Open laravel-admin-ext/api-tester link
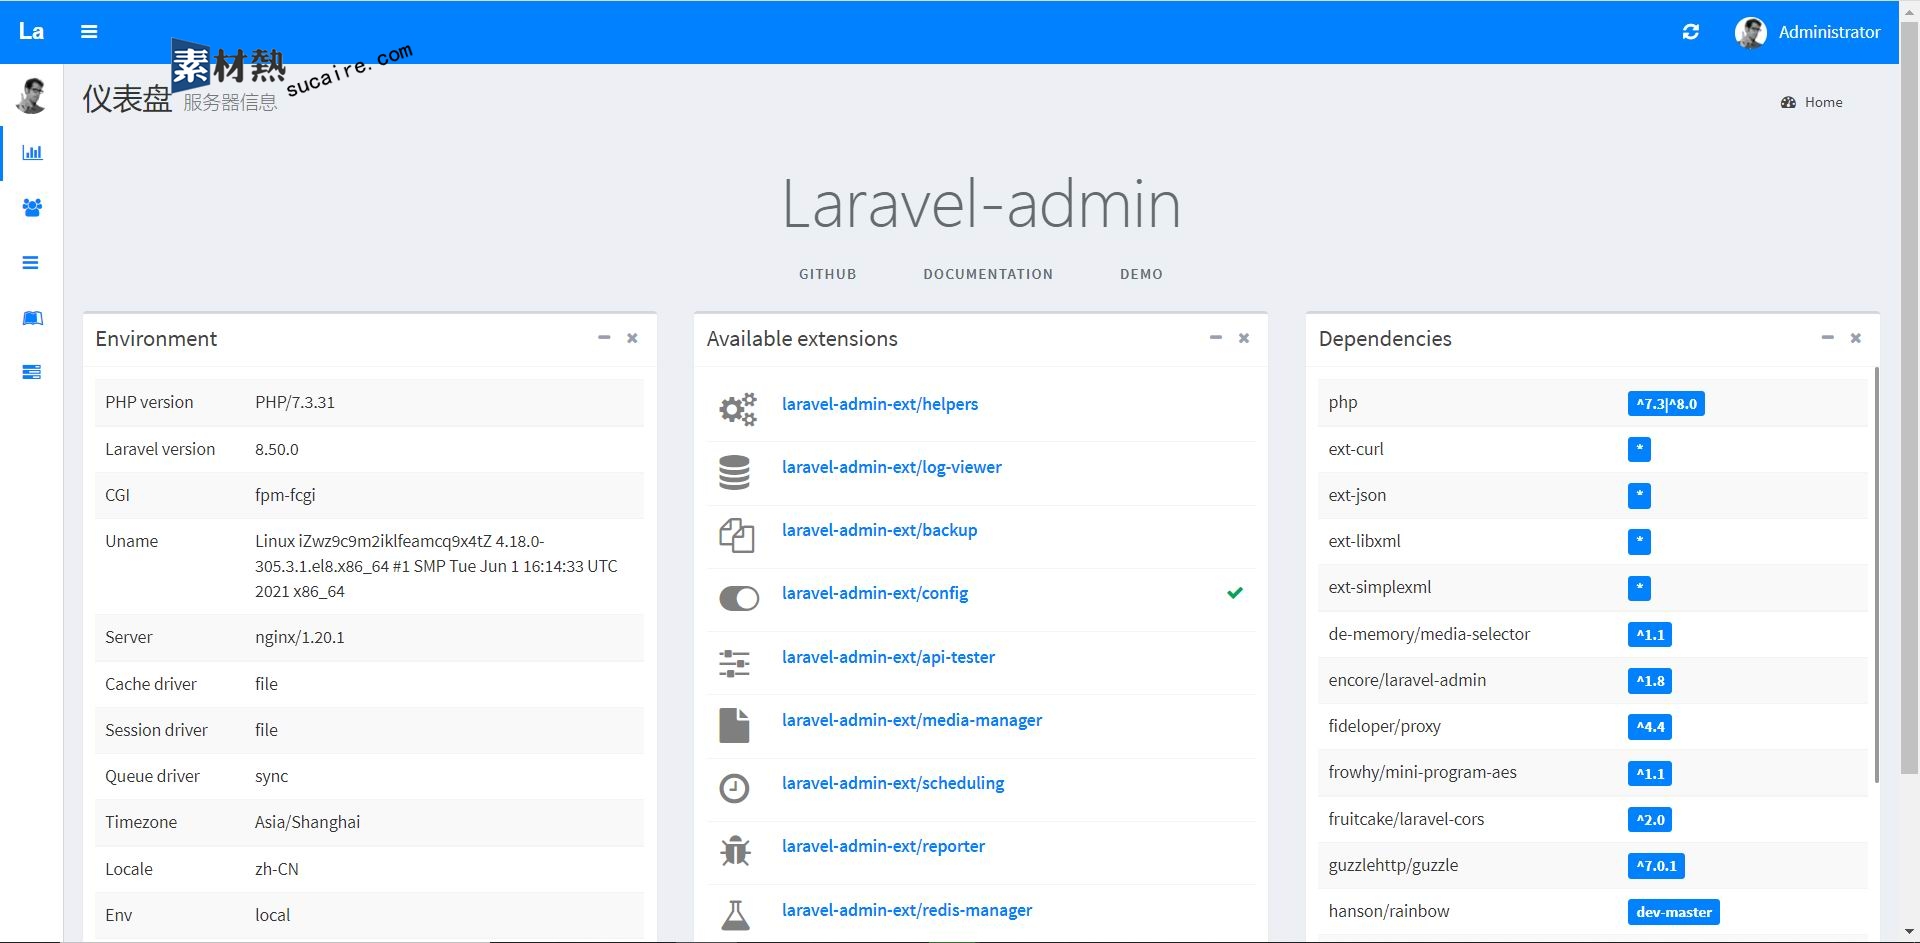This screenshot has width=1920, height=943. (889, 657)
